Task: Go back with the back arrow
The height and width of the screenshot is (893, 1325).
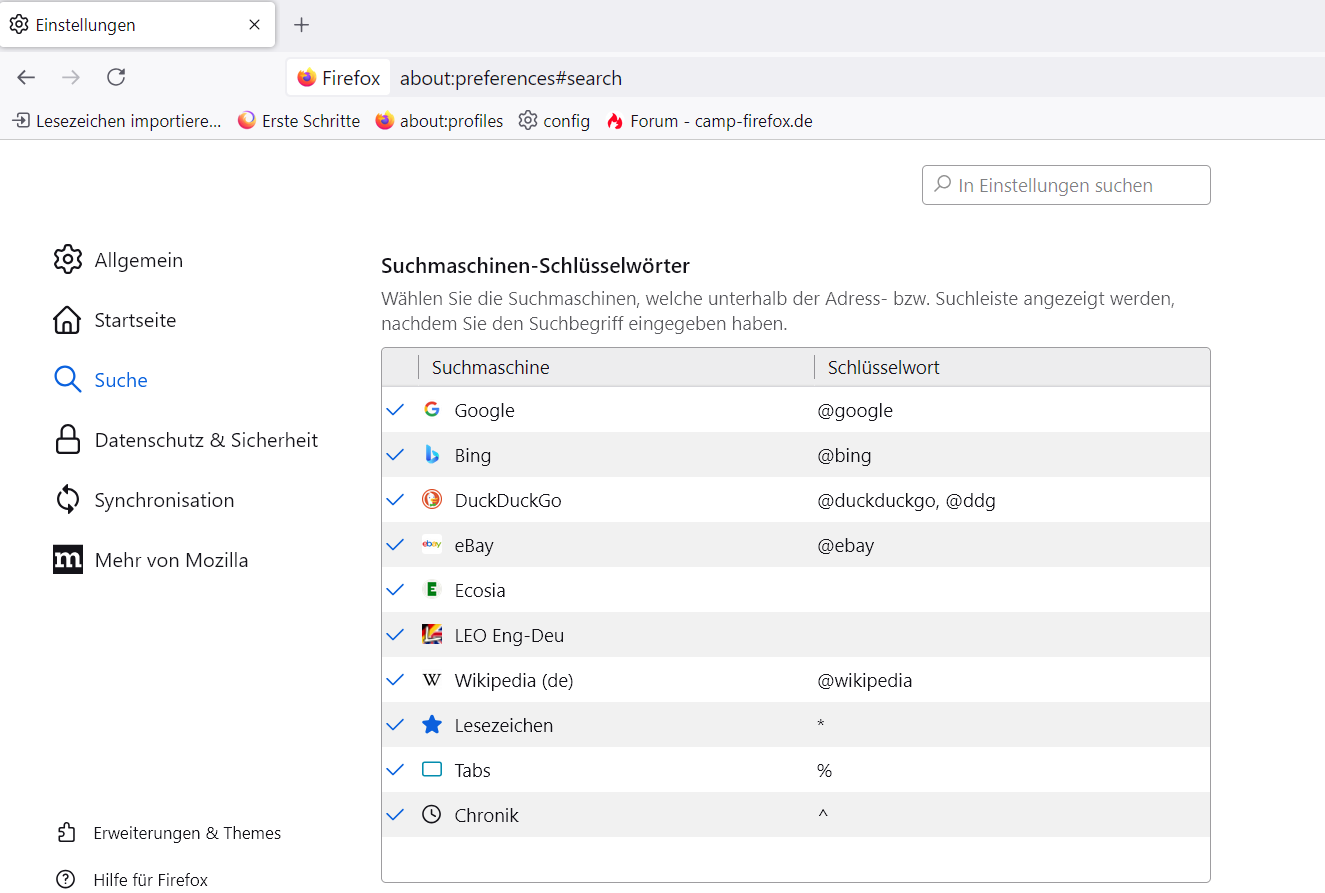Action: tap(26, 77)
